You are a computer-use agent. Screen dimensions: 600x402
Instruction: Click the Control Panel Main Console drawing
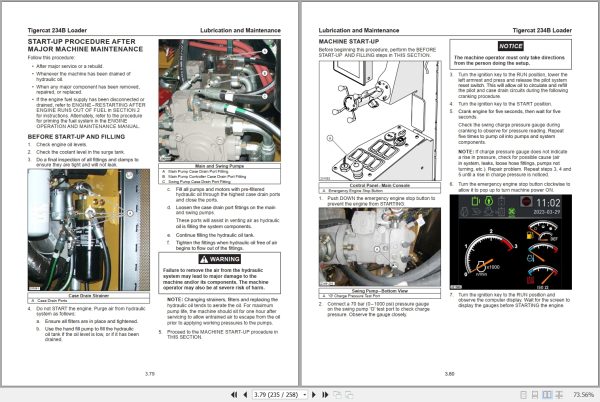[380, 121]
